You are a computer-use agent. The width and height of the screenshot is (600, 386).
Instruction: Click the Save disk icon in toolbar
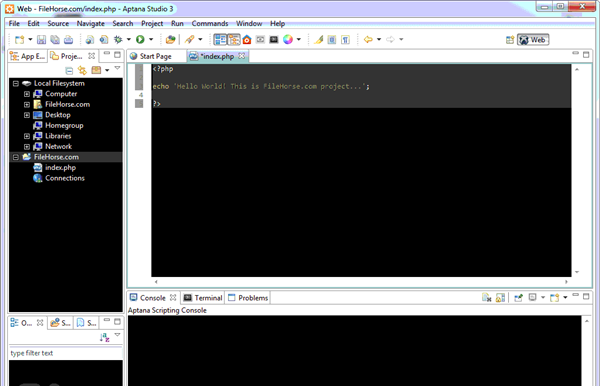pos(41,39)
